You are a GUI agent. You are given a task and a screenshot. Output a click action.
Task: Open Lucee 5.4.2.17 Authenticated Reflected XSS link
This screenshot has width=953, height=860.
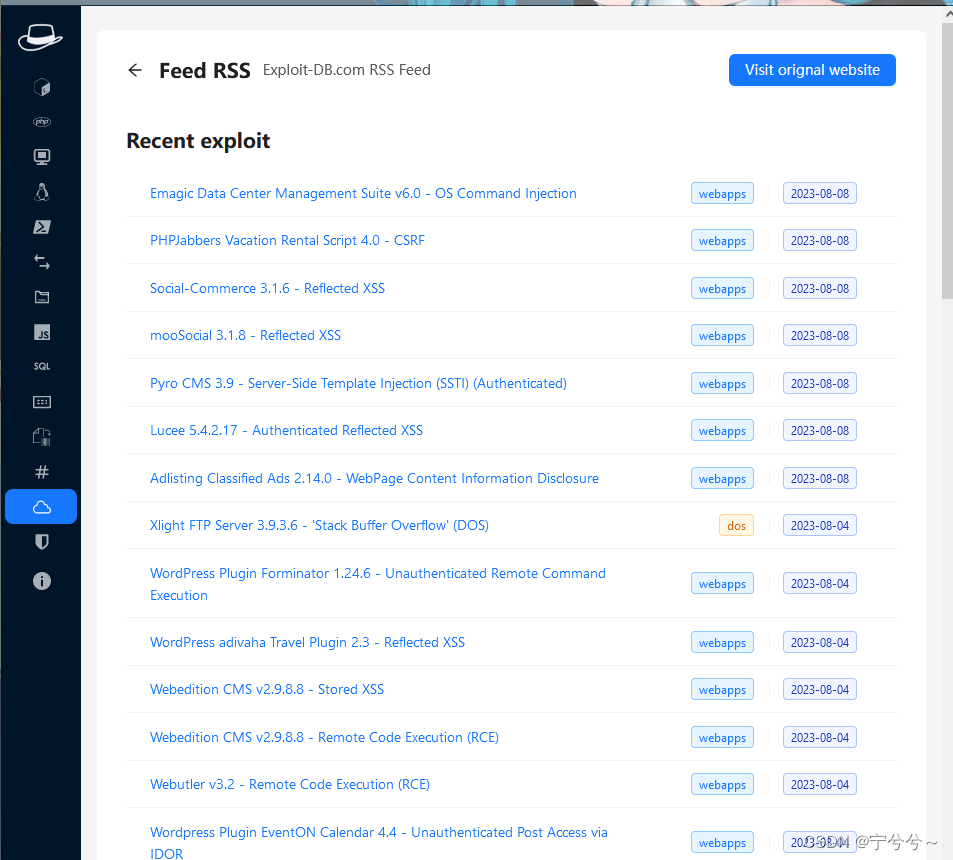point(286,430)
